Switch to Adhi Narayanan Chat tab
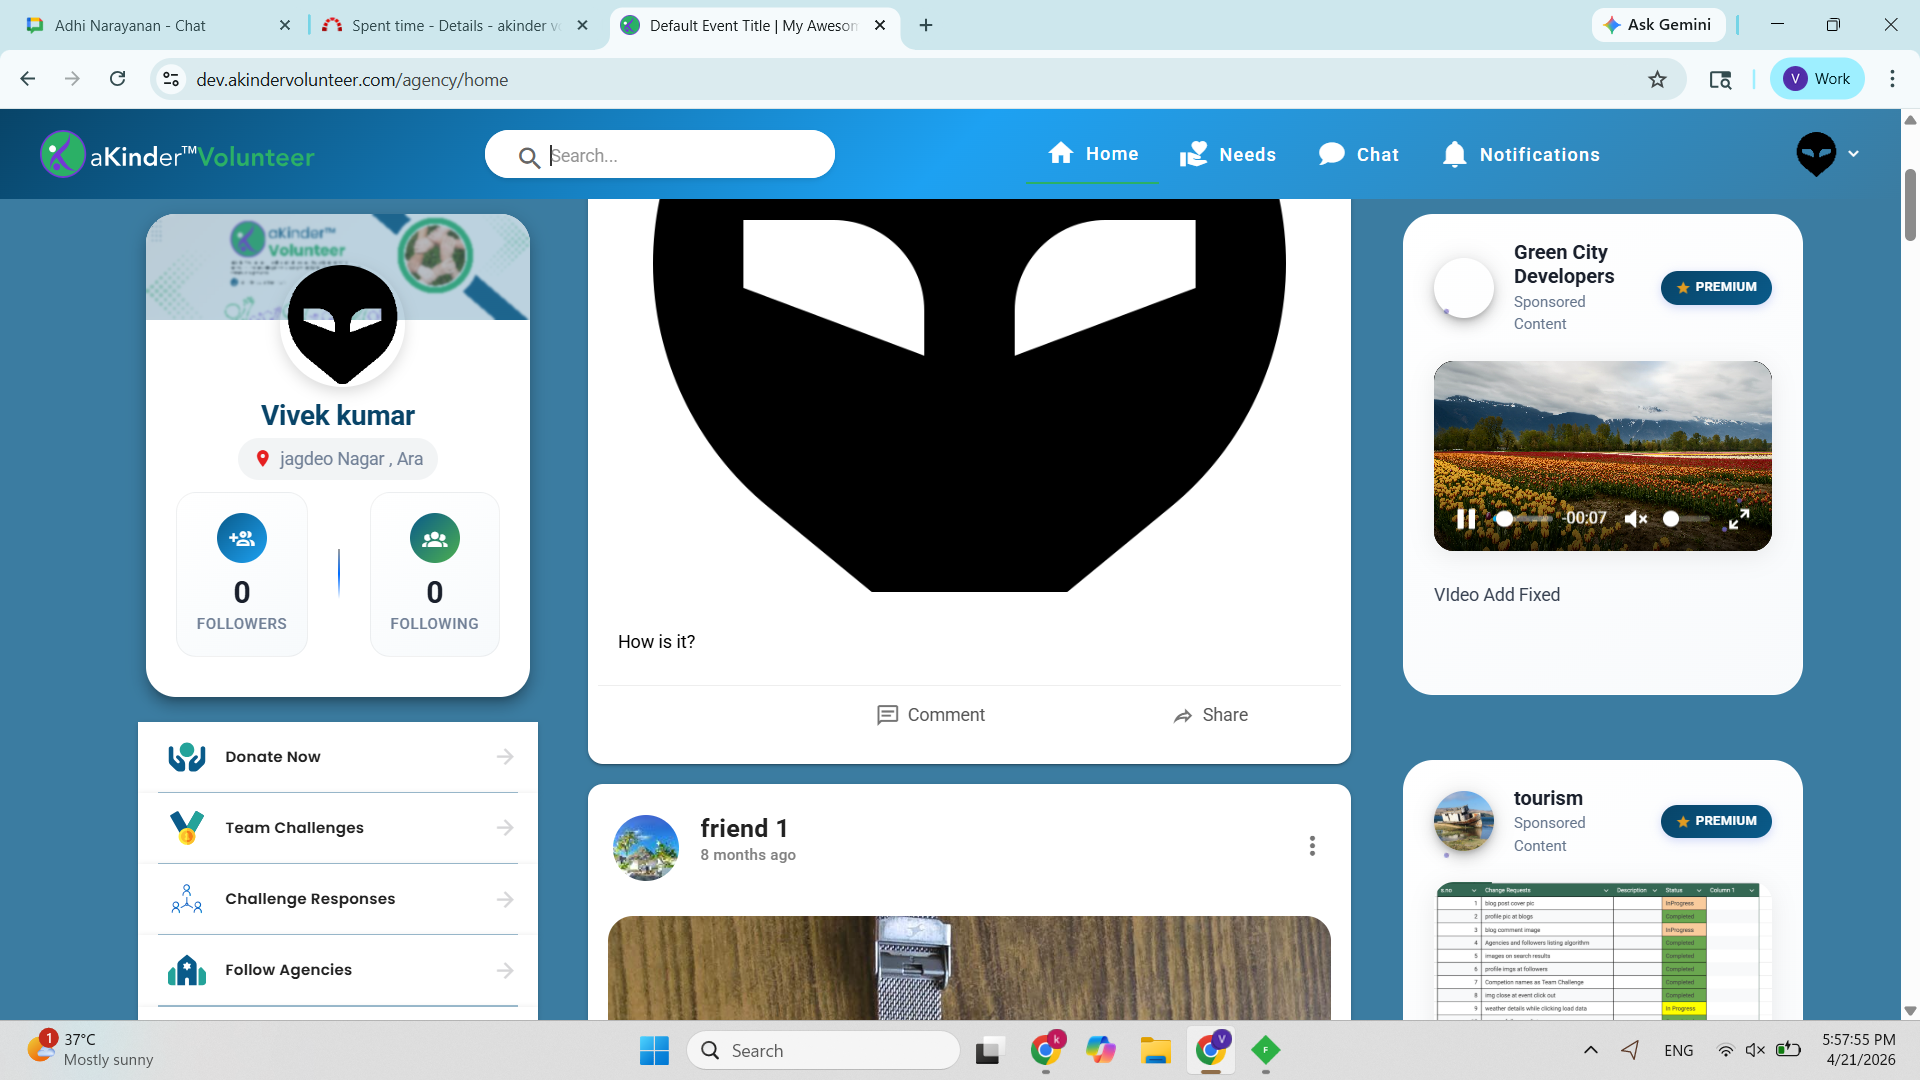The width and height of the screenshot is (1920, 1080). coord(130,26)
